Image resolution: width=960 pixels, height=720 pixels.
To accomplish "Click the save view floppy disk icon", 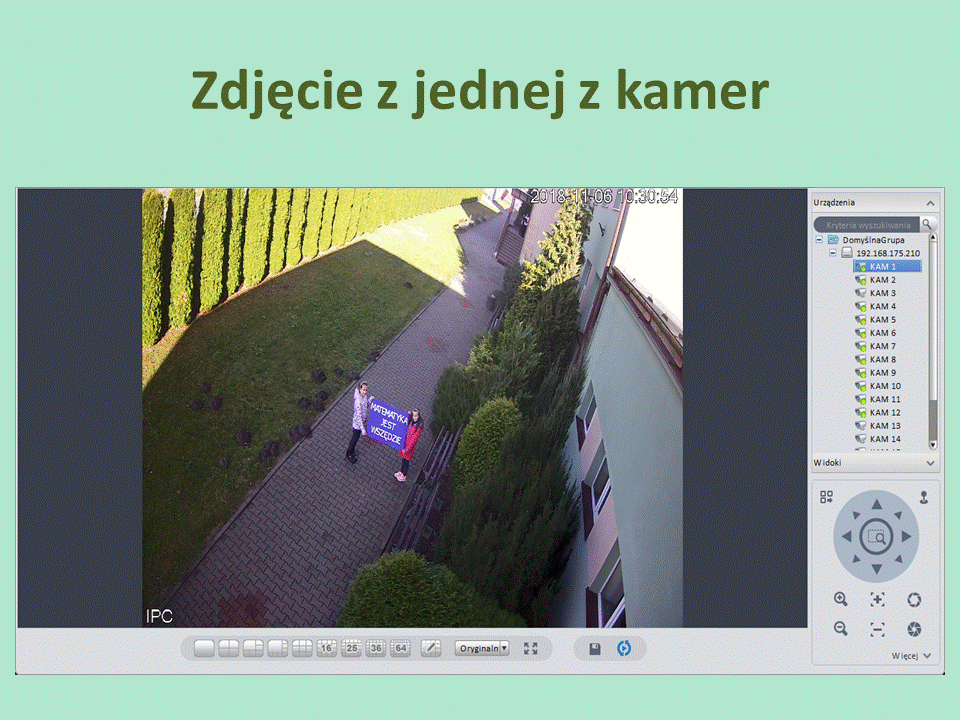I will [595, 648].
